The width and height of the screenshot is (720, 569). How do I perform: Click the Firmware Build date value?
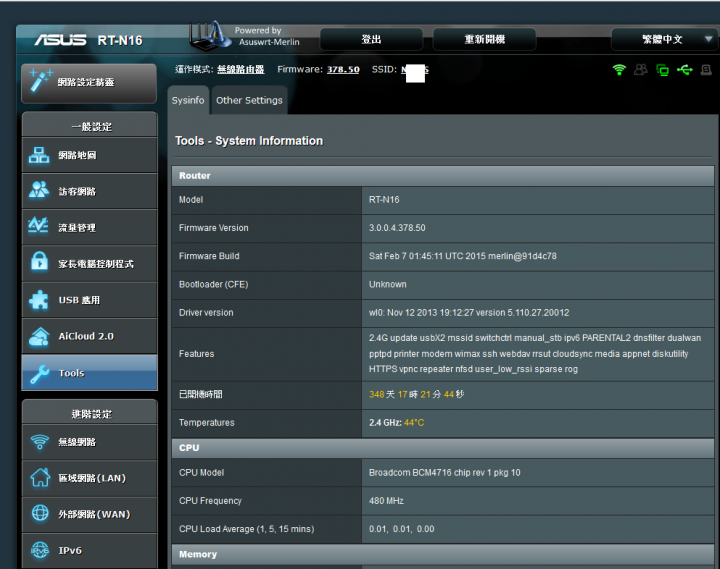pos(462,256)
